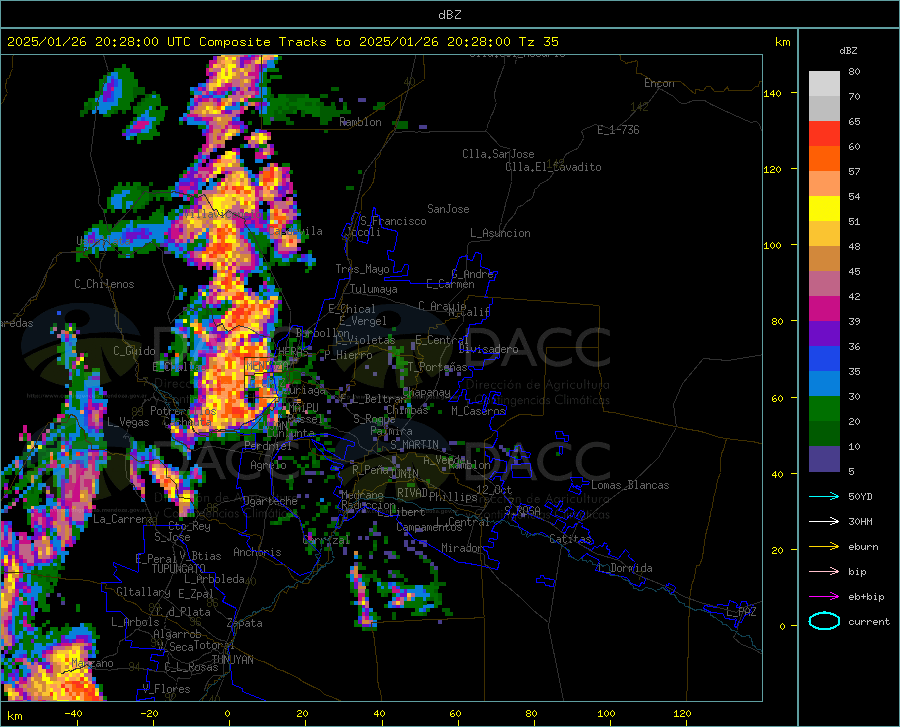Click the red 60 dBZ color swatch

tap(824, 134)
